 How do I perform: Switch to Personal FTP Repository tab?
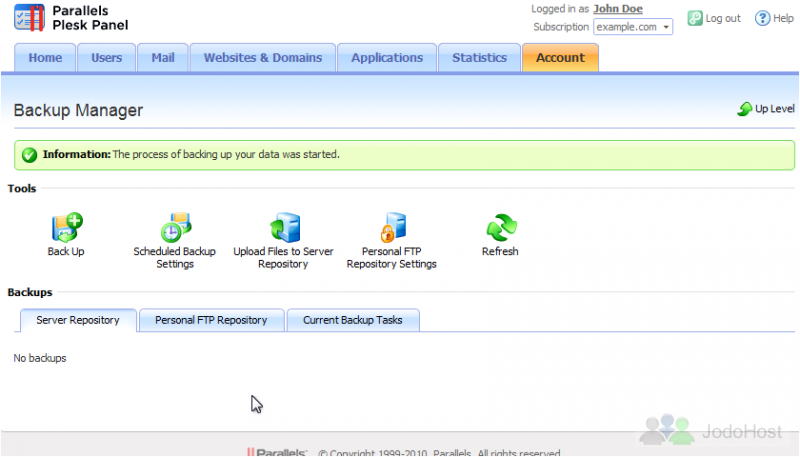click(x=211, y=320)
